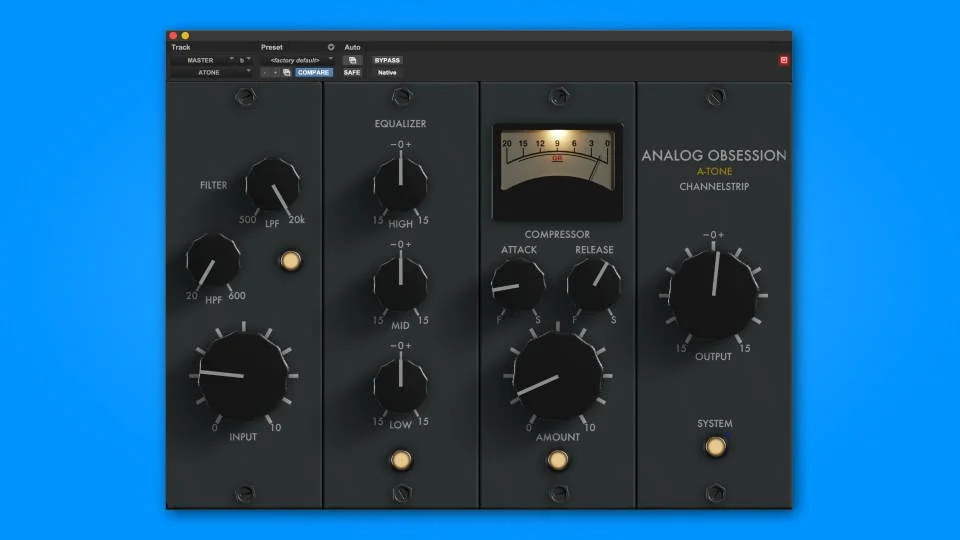
Task: Toggle the BYPASS button
Action: 387,60
